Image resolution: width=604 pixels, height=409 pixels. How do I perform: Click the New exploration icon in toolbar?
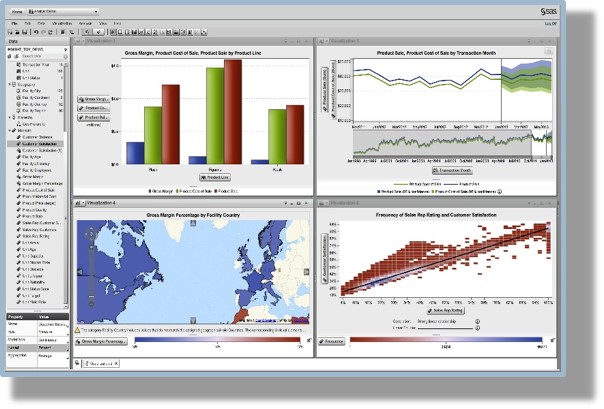point(11,32)
